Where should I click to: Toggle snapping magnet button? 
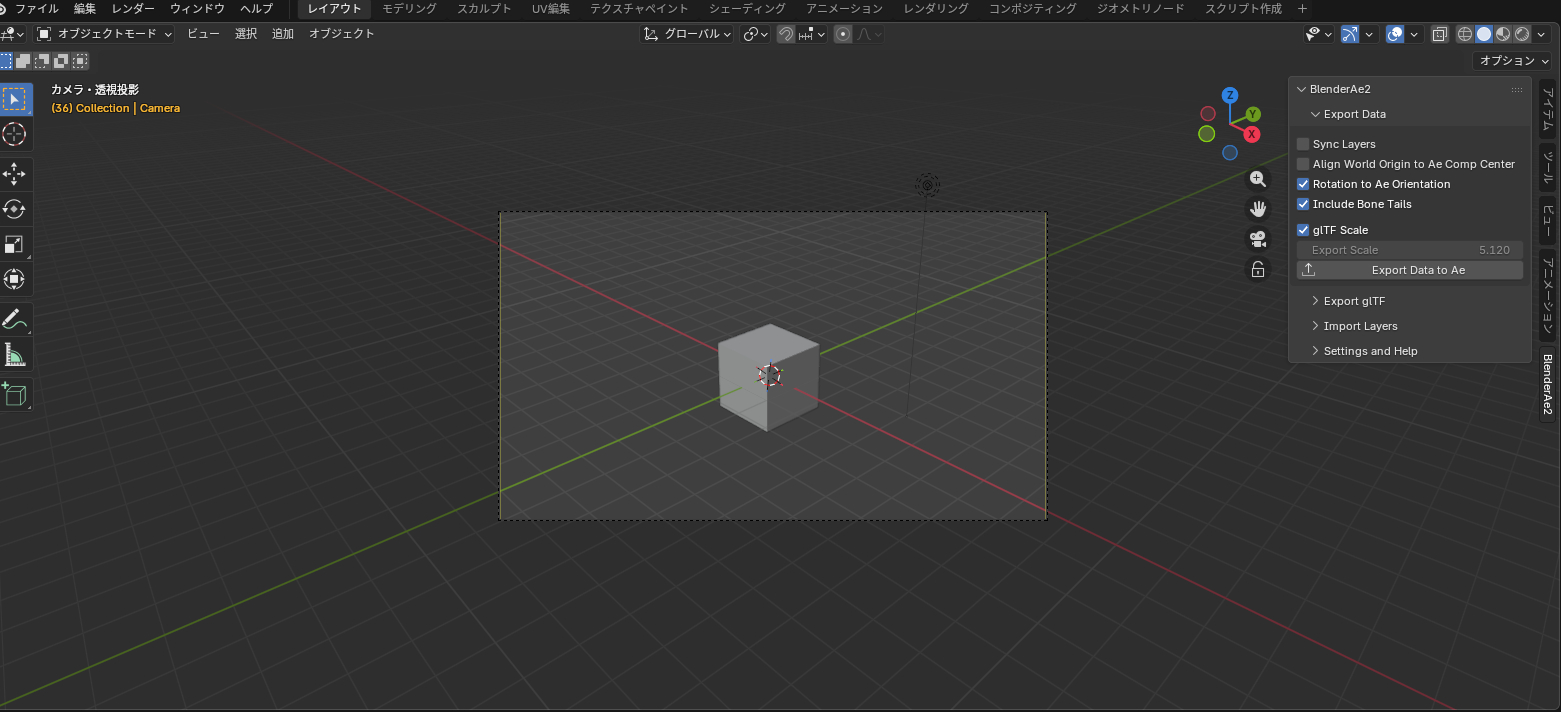coord(786,34)
